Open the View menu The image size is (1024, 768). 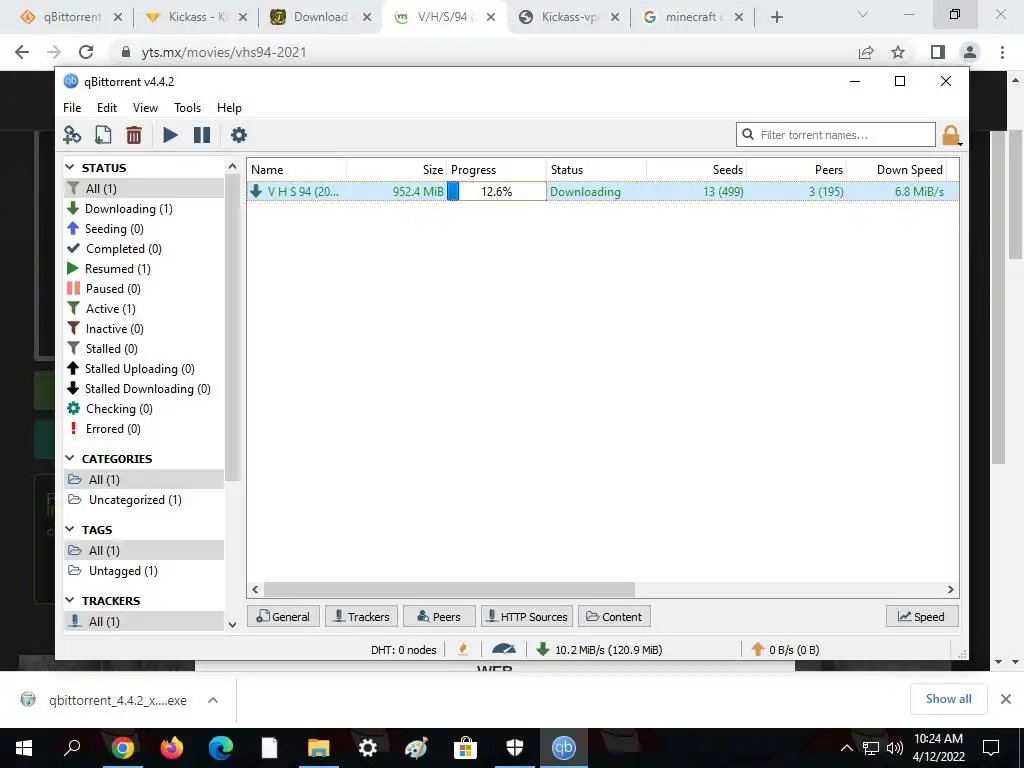coord(145,108)
